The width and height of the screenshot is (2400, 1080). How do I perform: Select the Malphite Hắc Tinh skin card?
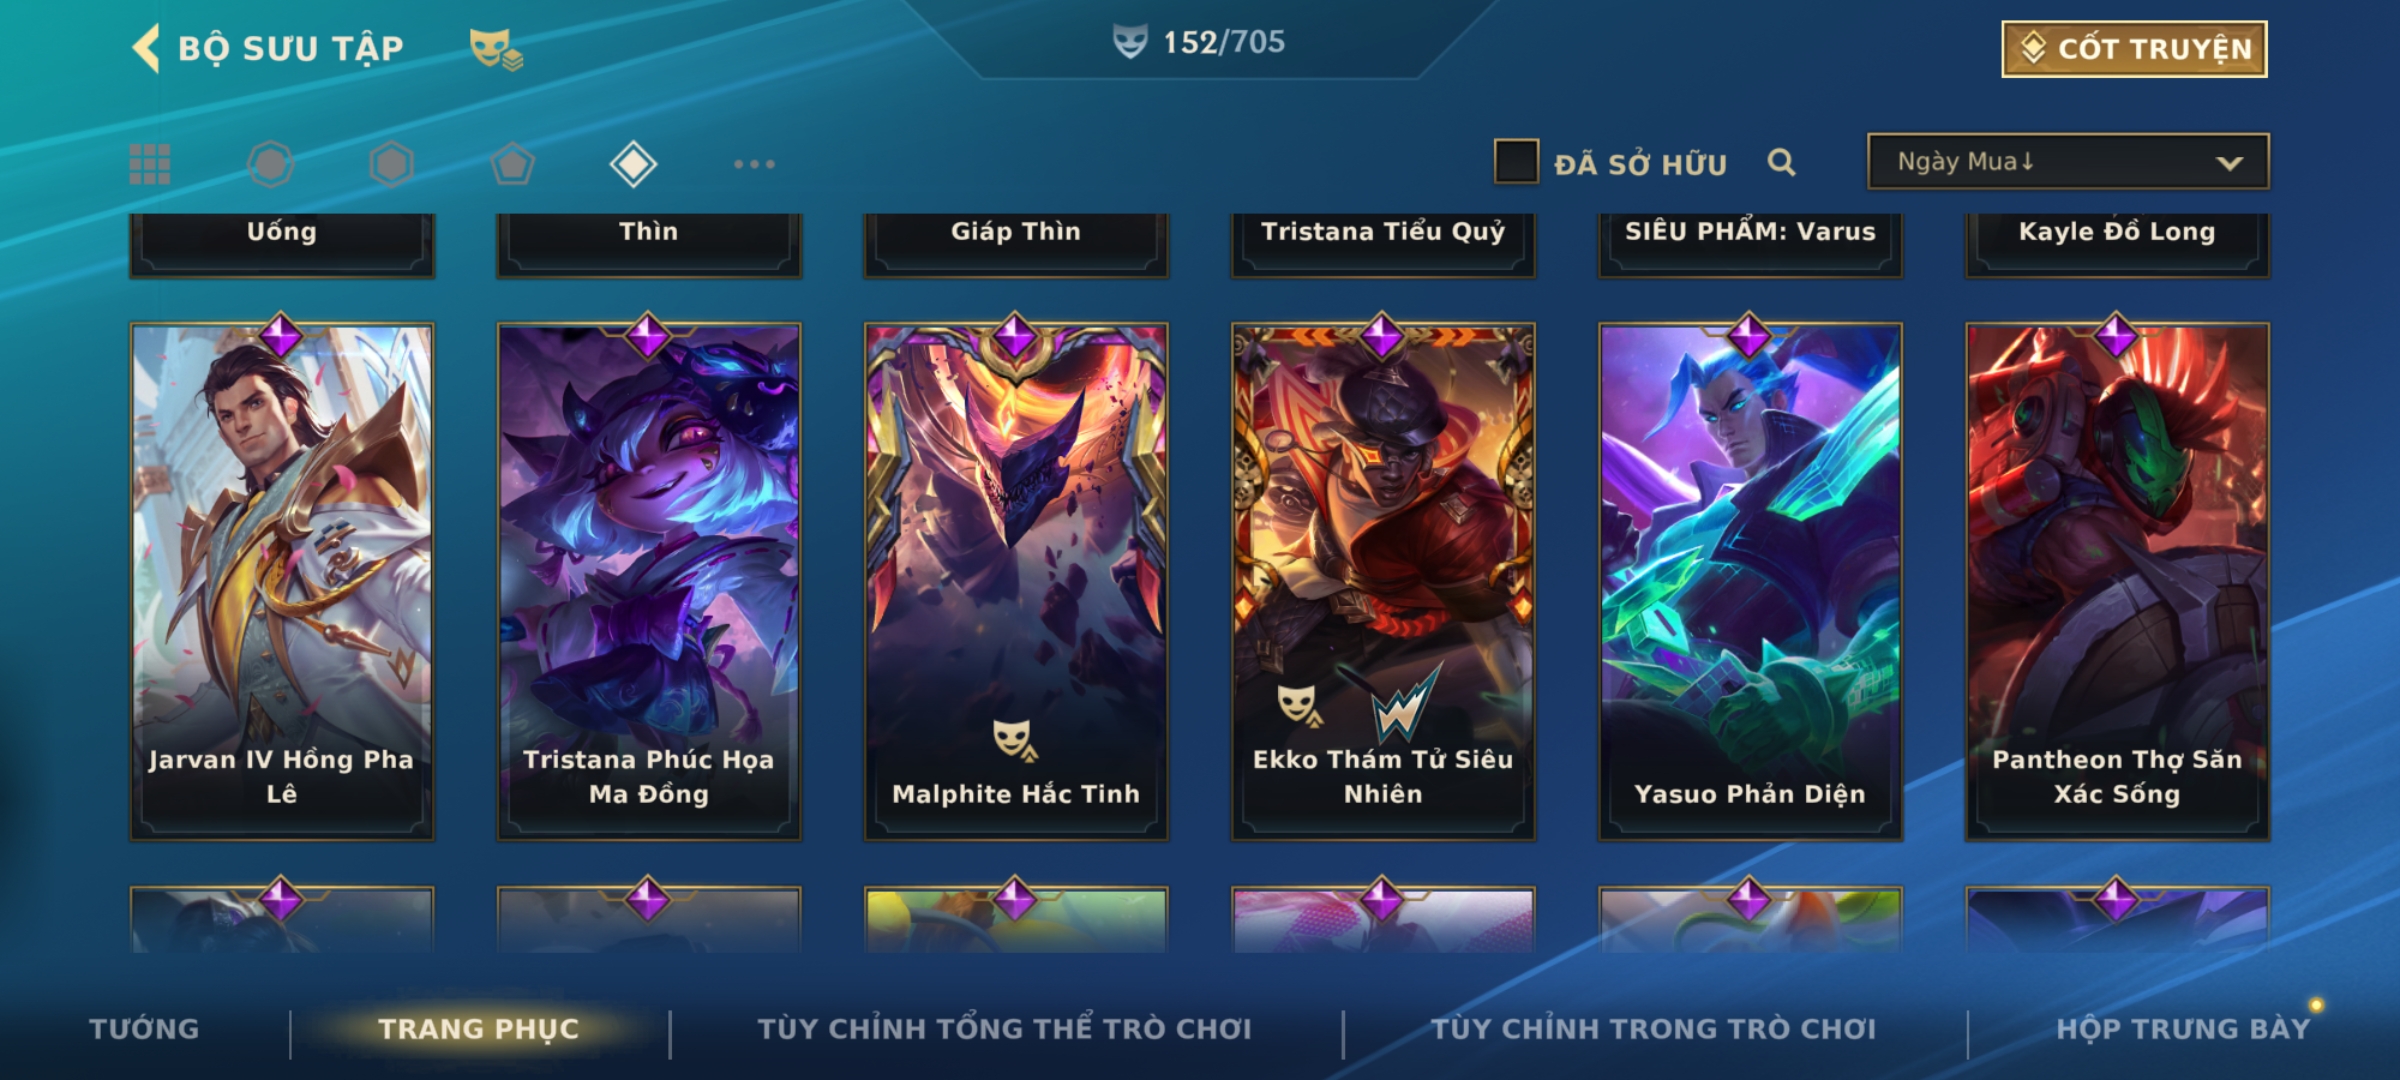(1016, 580)
